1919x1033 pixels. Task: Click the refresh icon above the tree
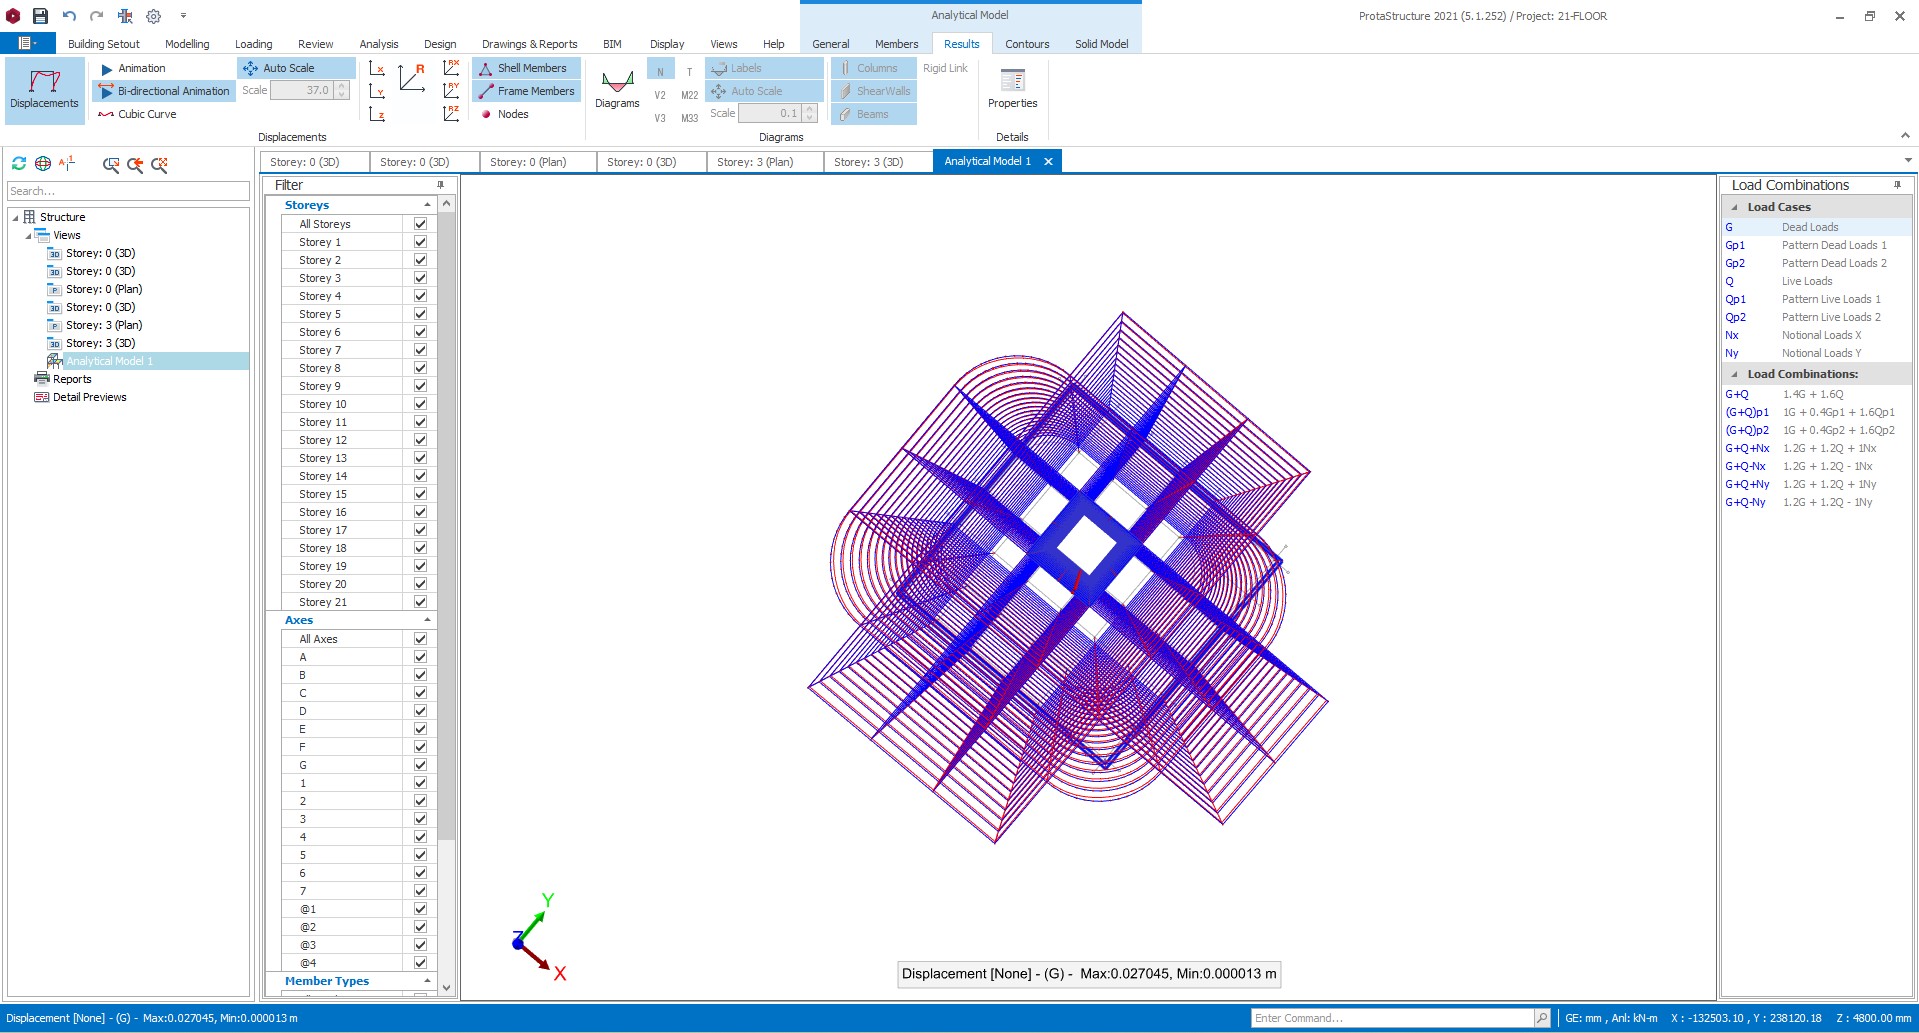click(x=19, y=164)
